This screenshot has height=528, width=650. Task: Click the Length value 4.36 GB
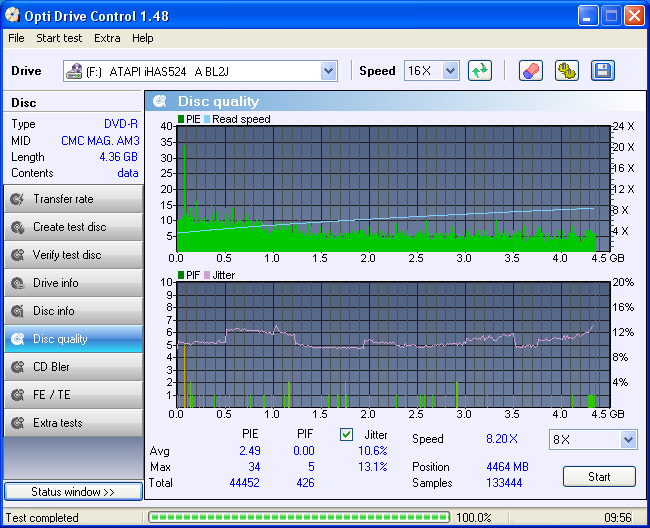click(x=118, y=157)
